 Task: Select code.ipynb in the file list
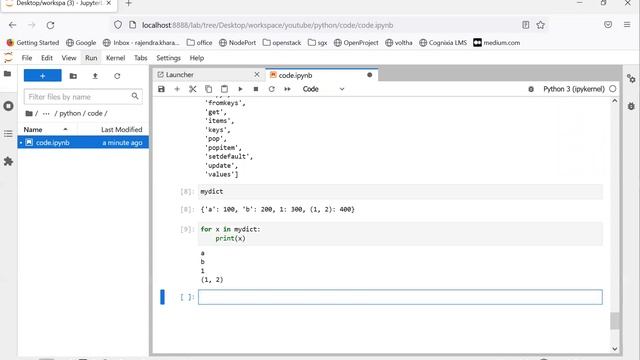tap(83, 142)
